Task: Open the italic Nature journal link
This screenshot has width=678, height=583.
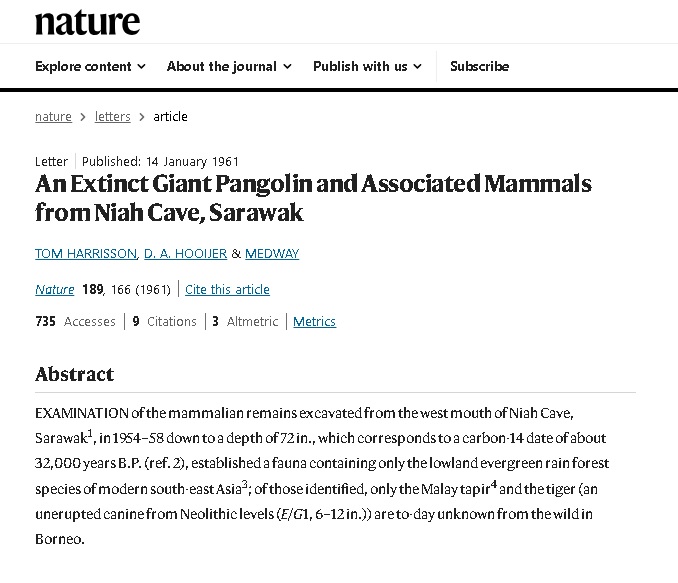Action: tap(55, 289)
